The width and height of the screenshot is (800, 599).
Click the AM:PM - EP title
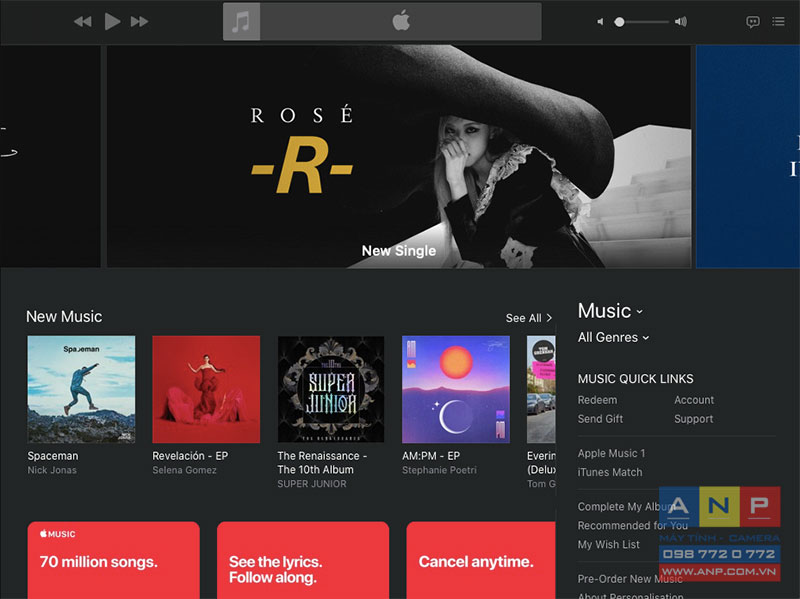click(x=431, y=456)
